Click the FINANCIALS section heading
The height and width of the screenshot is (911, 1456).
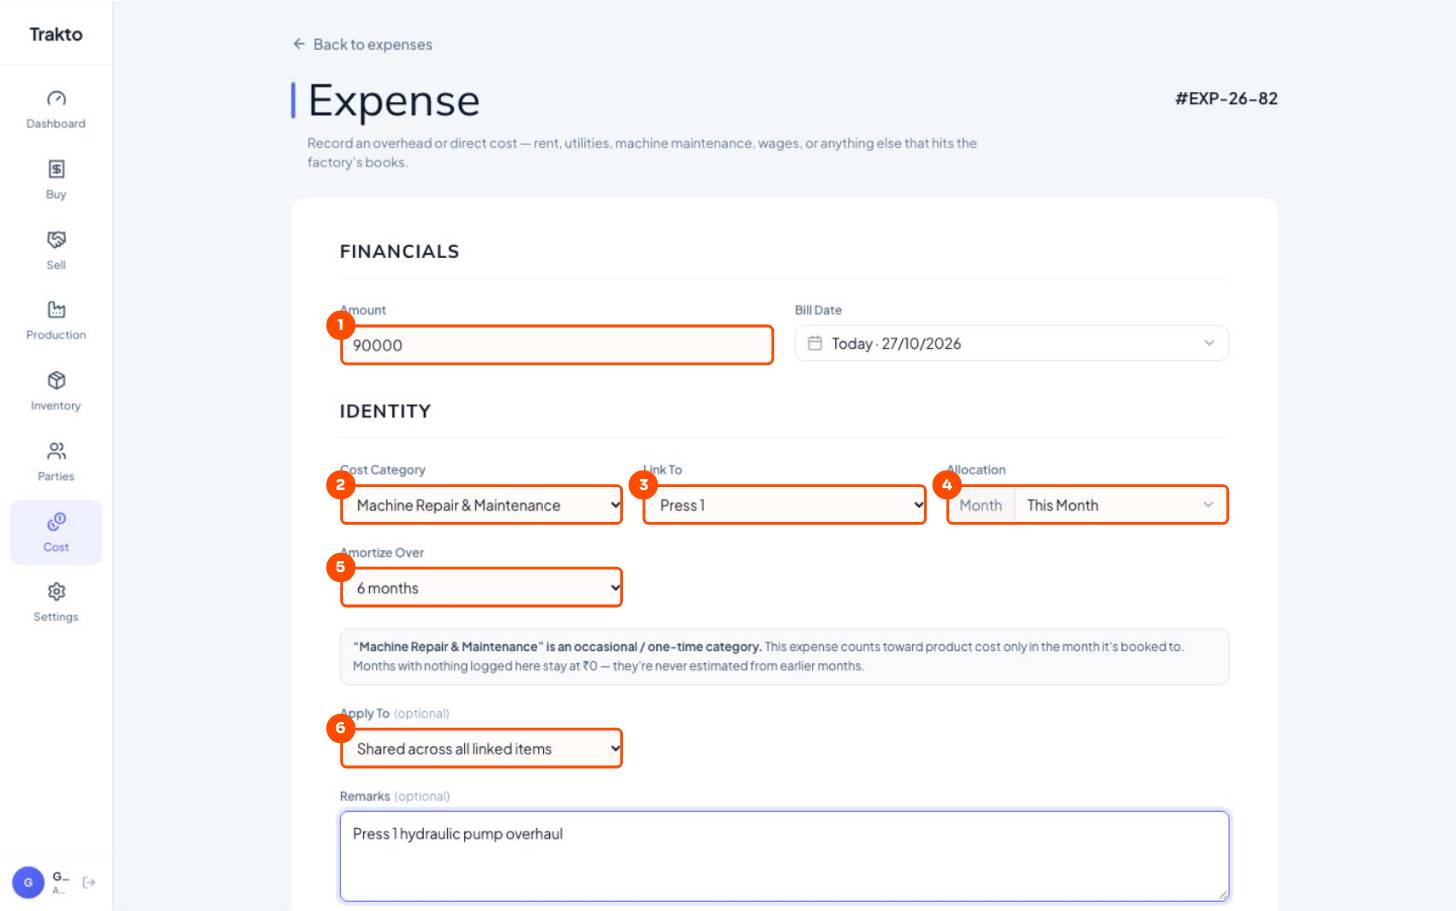click(x=399, y=251)
